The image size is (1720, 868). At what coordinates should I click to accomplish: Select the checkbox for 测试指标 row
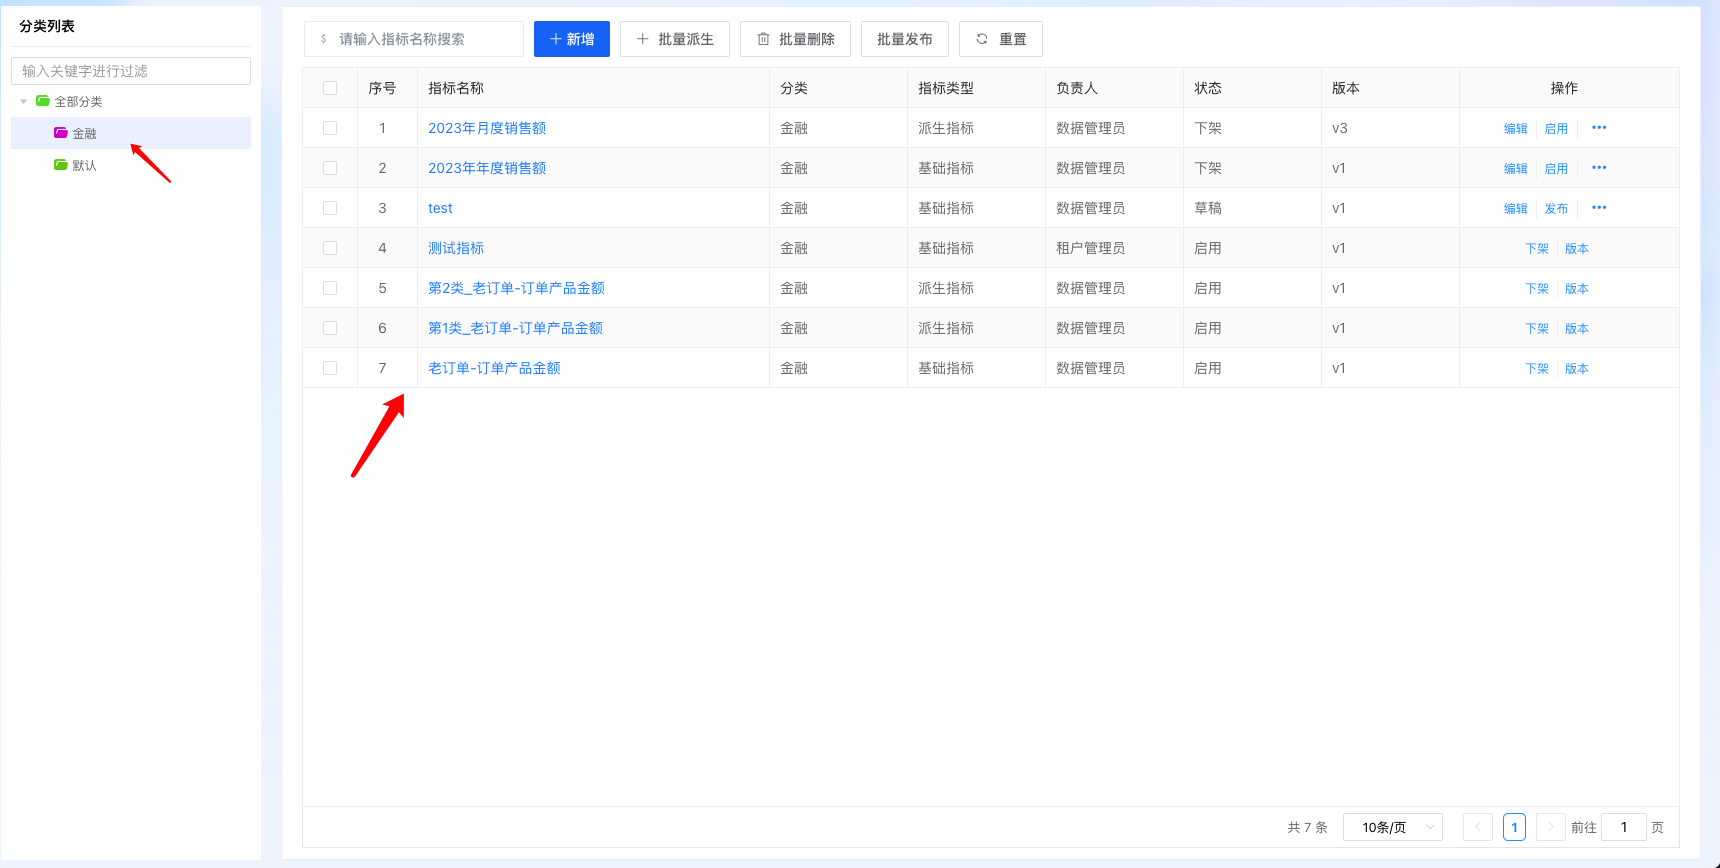(x=330, y=248)
